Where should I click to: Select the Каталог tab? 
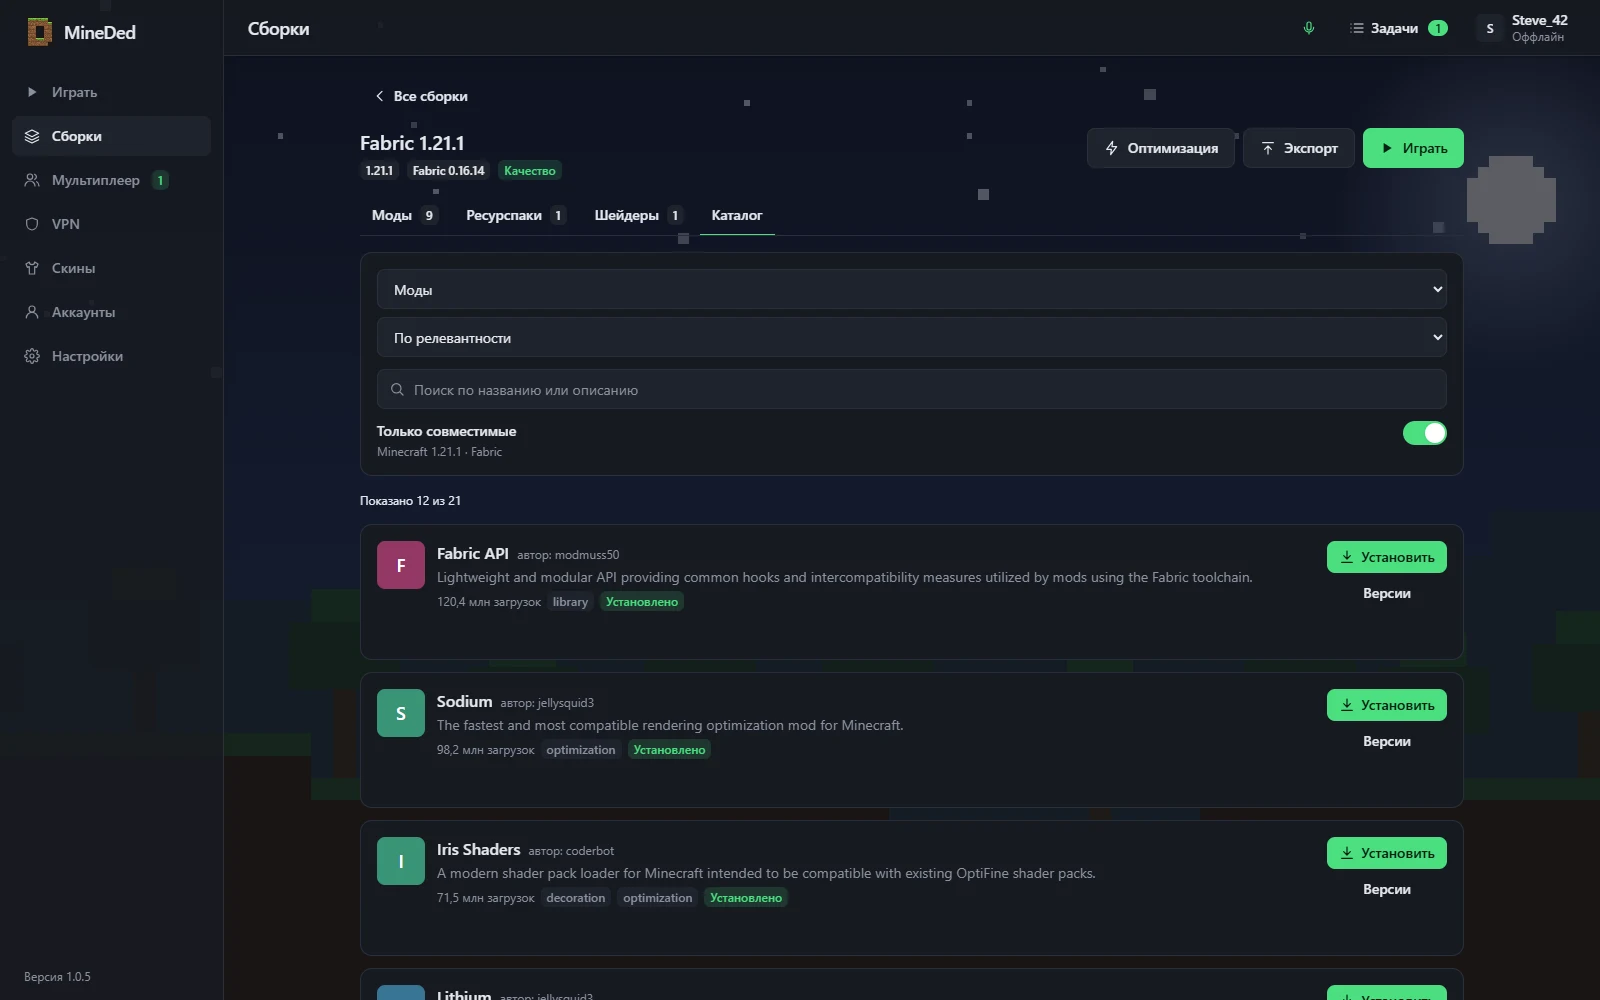tap(737, 215)
